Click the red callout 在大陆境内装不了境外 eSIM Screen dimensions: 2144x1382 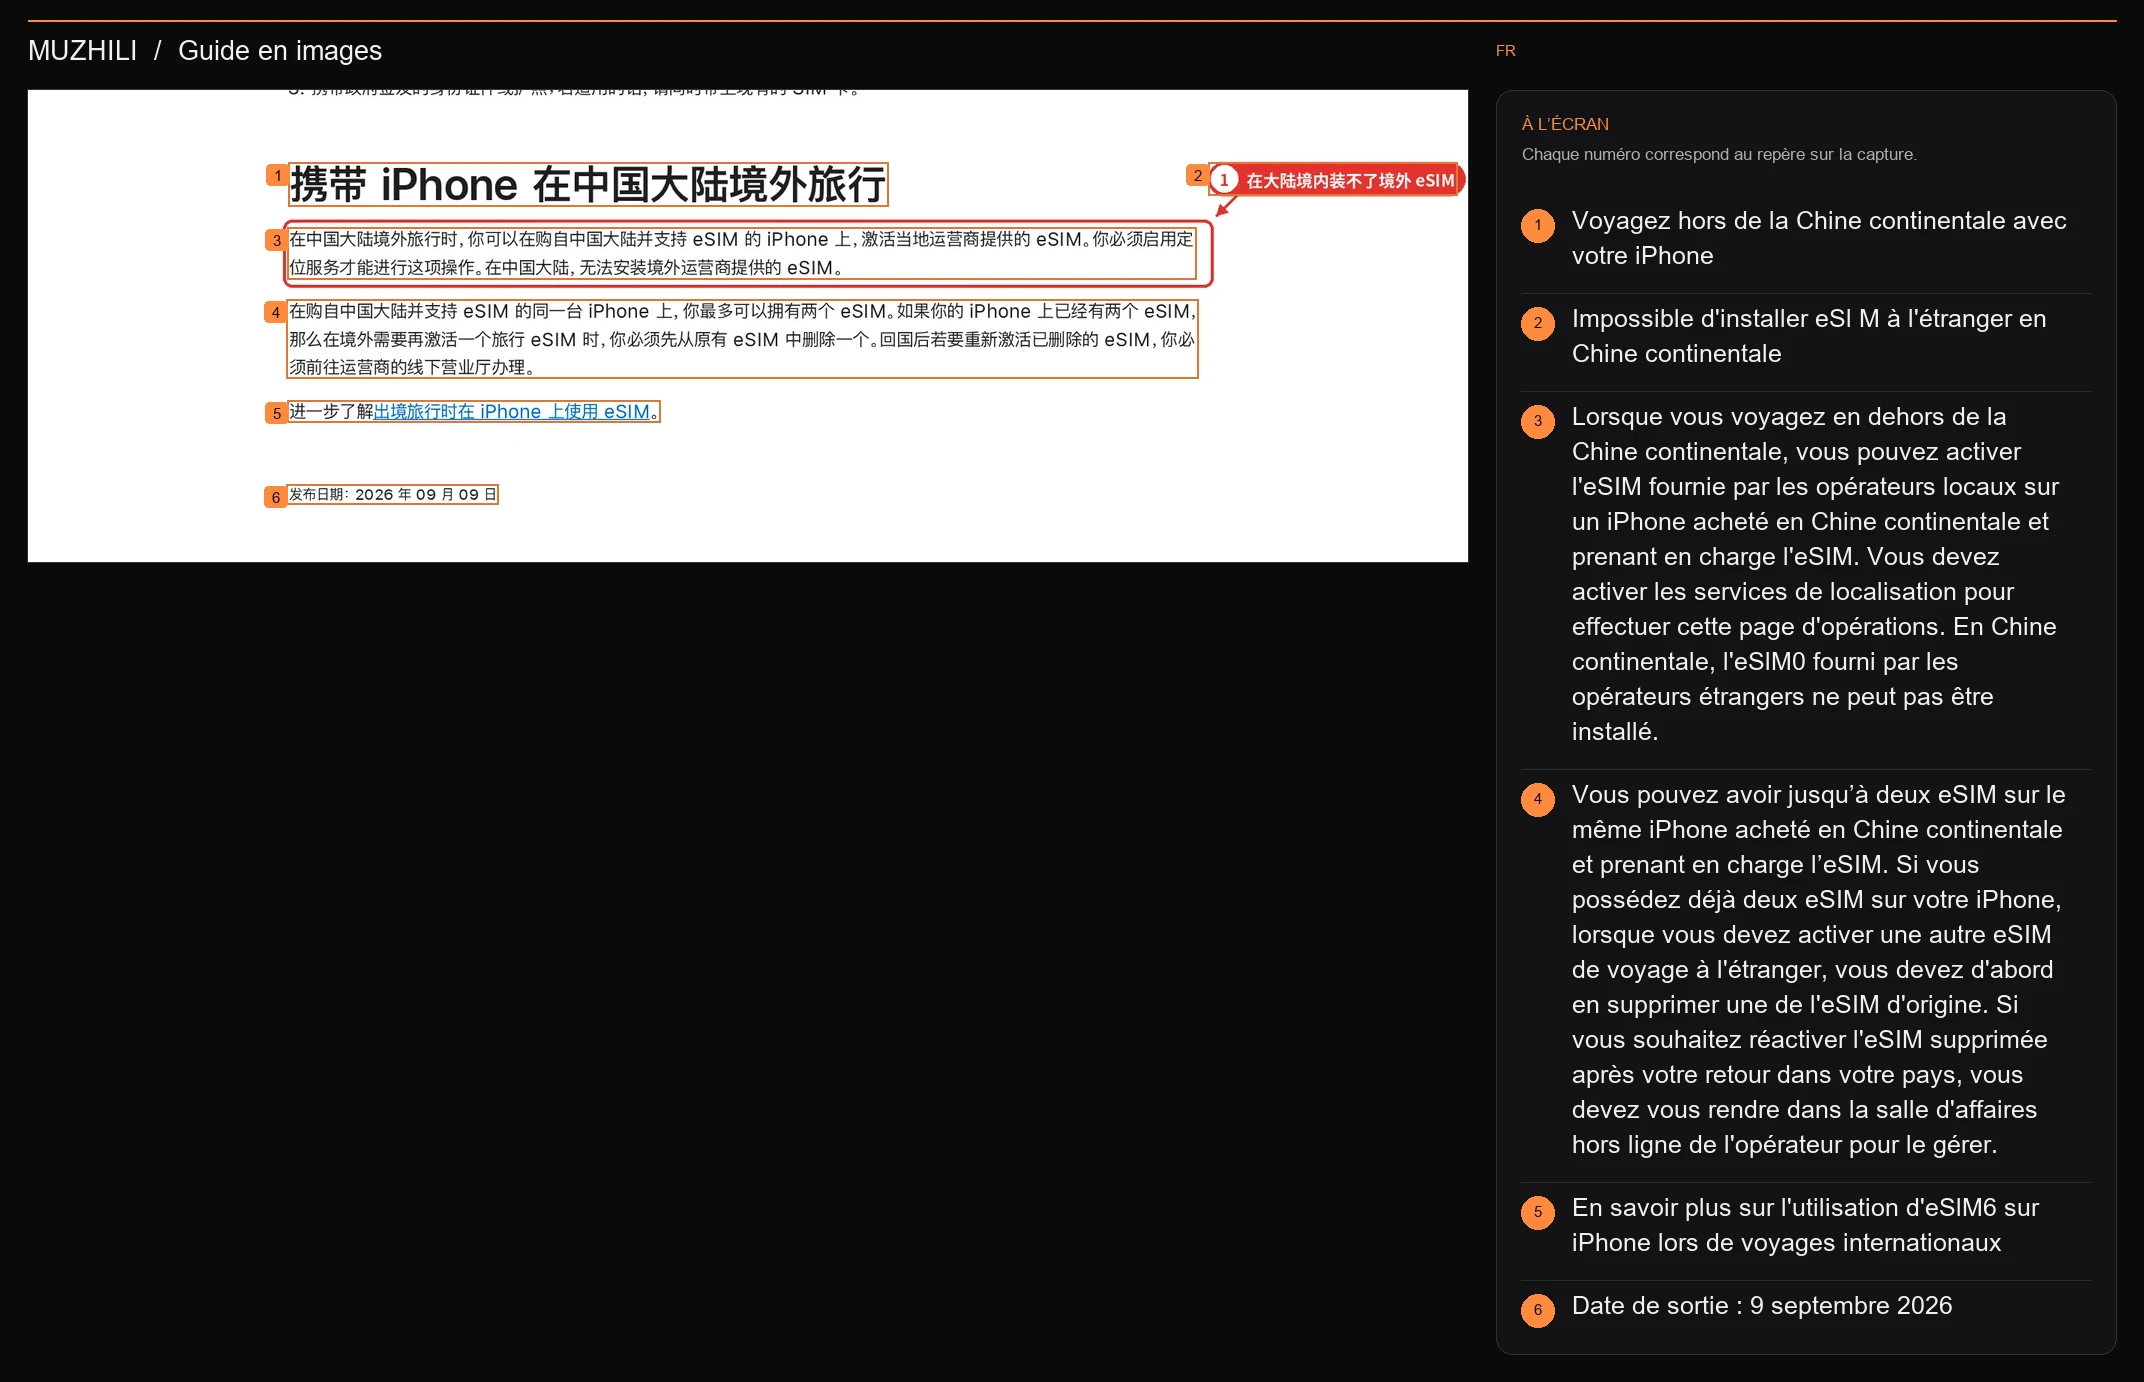[1337, 180]
